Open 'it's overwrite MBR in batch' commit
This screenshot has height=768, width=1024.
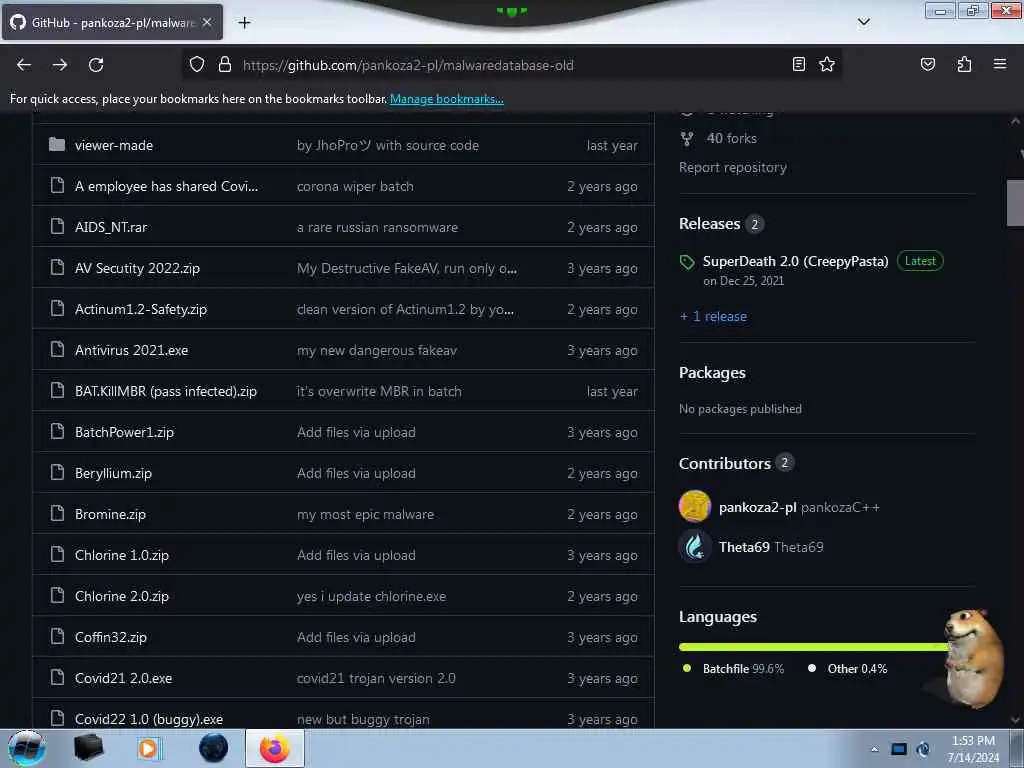[379, 391]
